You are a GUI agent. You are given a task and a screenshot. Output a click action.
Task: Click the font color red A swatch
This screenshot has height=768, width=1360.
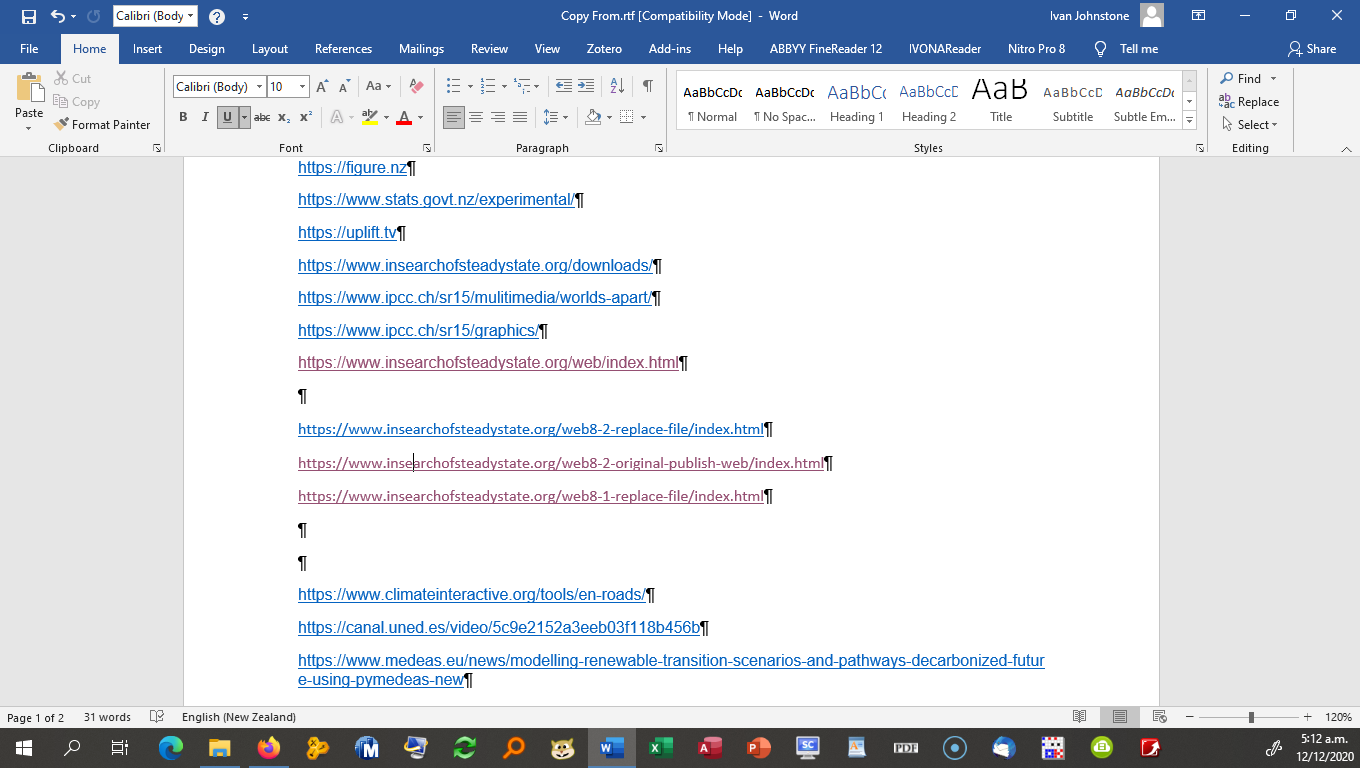click(404, 118)
